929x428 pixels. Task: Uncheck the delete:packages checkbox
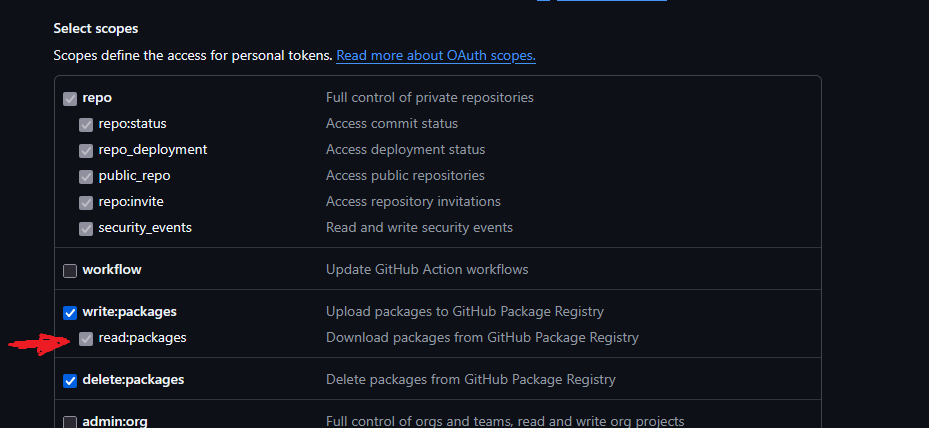70,380
